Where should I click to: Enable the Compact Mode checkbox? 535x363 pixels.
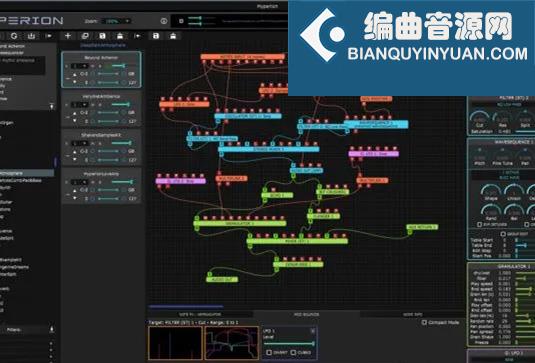point(424,322)
